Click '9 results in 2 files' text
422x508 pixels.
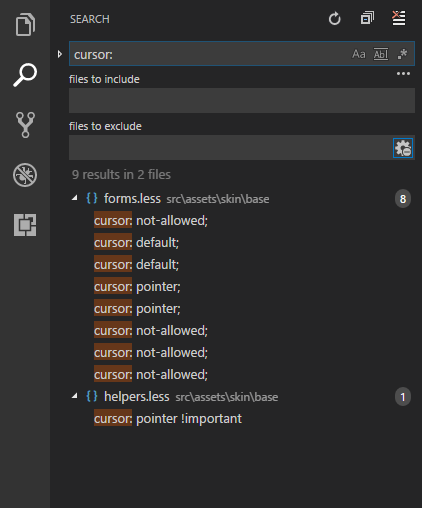tap(121, 174)
